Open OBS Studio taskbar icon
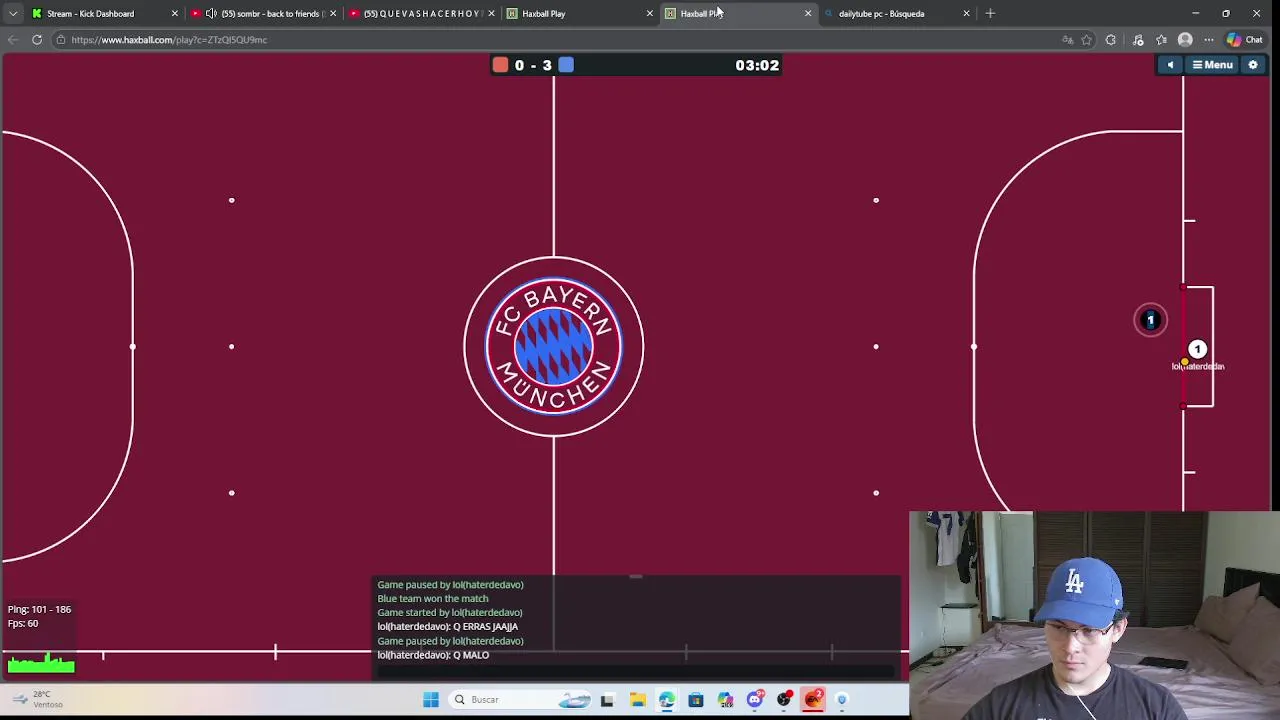Viewport: 1280px width, 720px height. point(784,699)
